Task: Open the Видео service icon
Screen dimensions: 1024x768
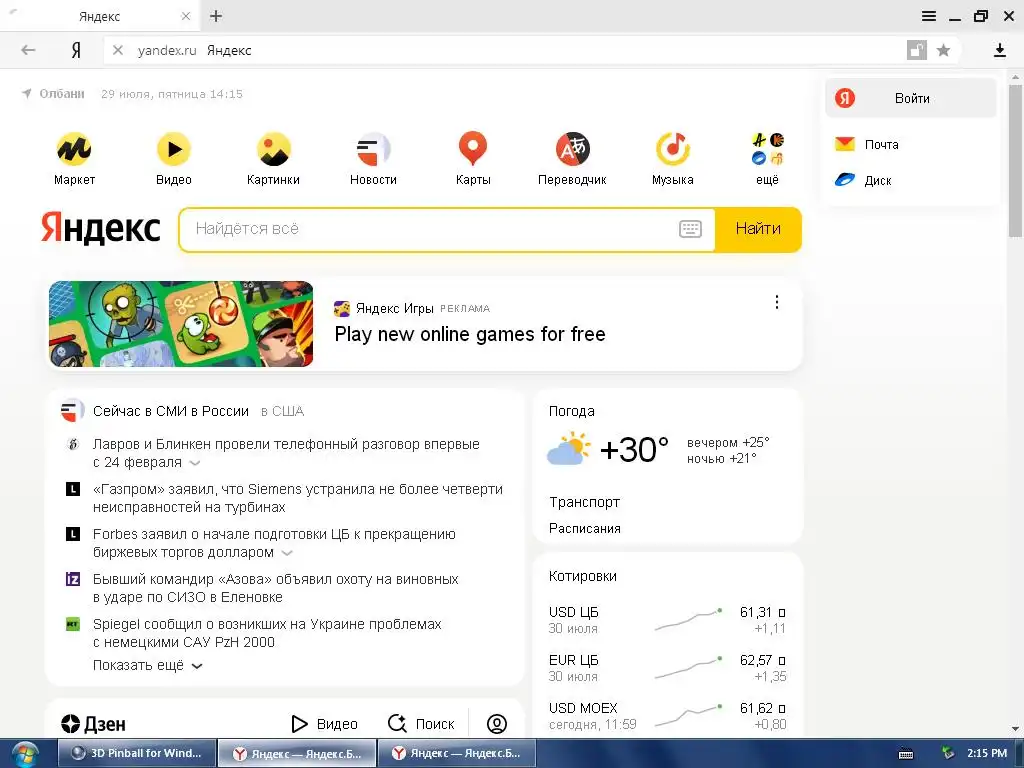Action: click(x=174, y=150)
